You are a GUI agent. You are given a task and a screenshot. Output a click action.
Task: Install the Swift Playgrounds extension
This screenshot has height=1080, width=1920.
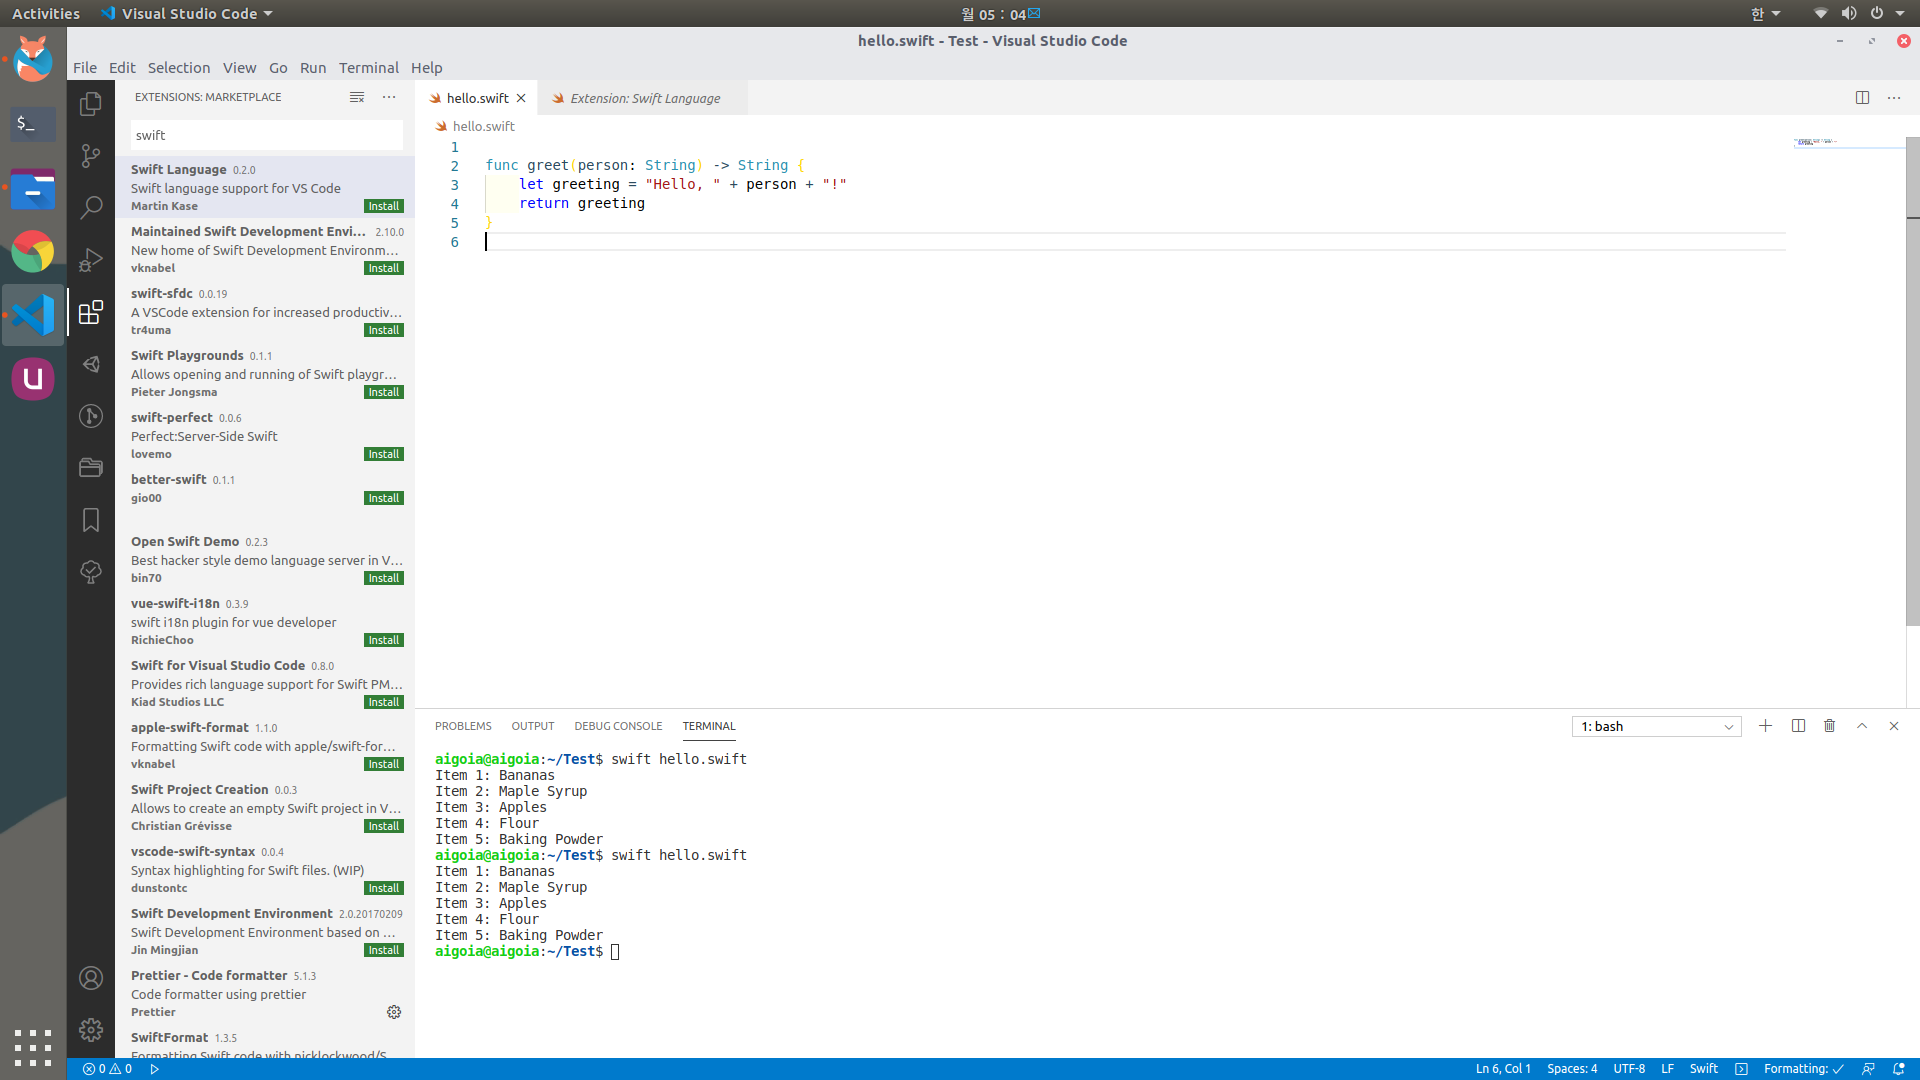click(x=383, y=392)
